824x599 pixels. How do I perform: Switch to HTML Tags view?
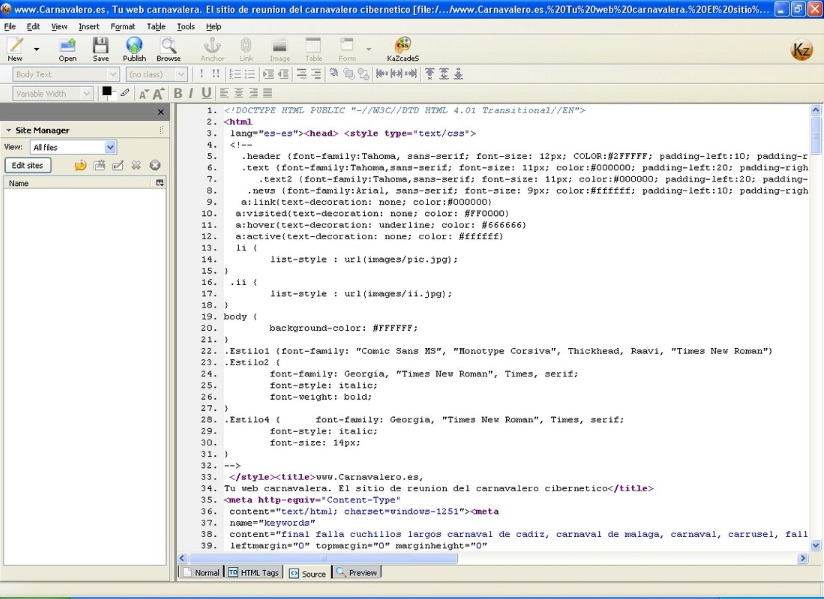coord(254,573)
